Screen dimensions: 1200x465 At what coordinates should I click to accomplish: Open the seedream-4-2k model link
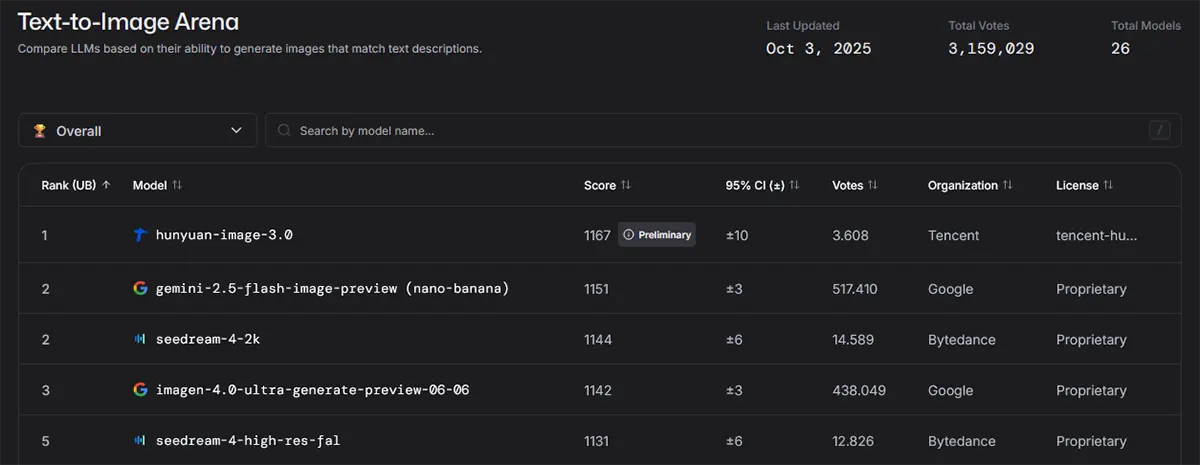click(208, 340)
